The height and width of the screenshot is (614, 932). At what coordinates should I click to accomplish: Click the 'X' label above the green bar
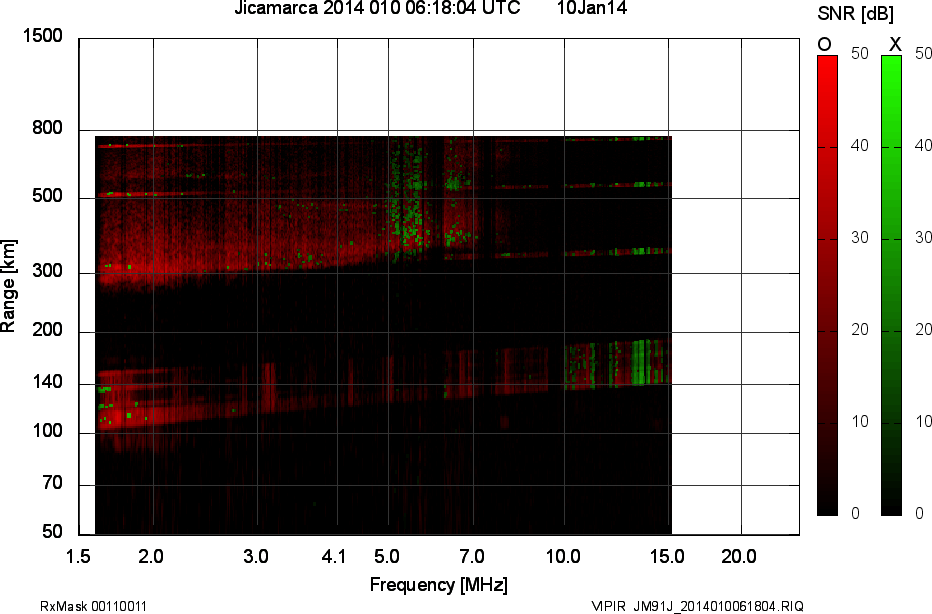(x=895, y=45)
